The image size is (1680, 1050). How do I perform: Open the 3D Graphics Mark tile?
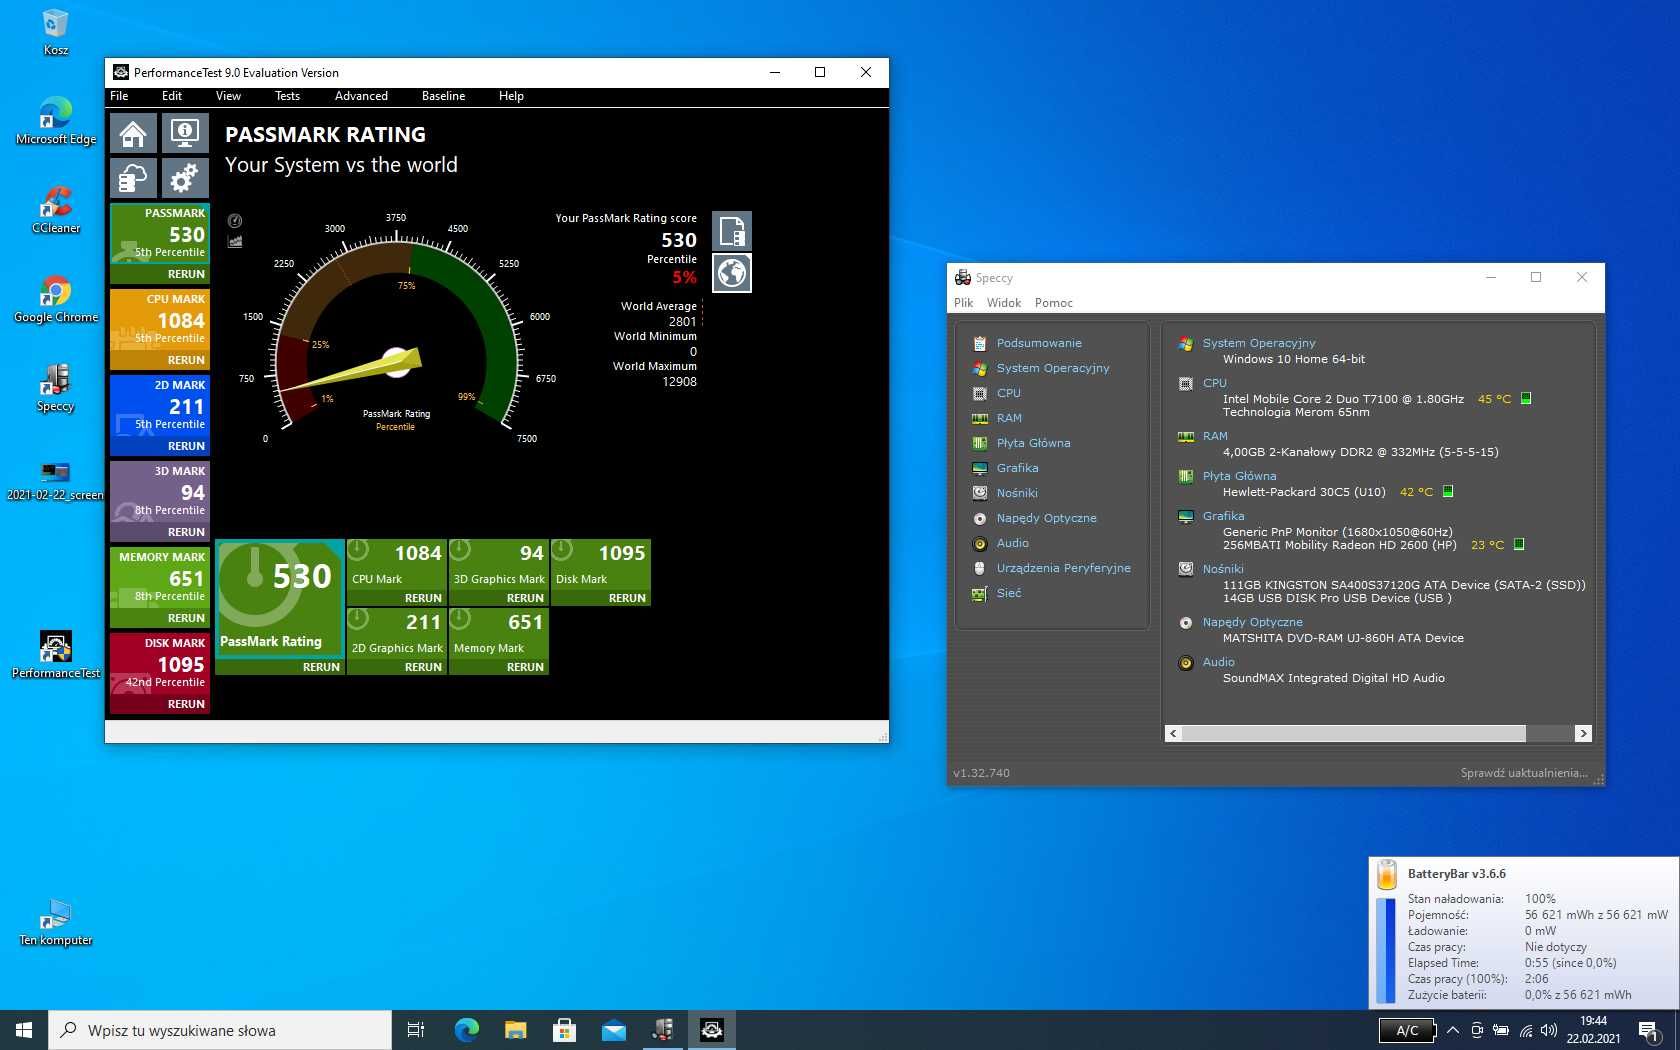pyautogui.click(x=499, y=572)
